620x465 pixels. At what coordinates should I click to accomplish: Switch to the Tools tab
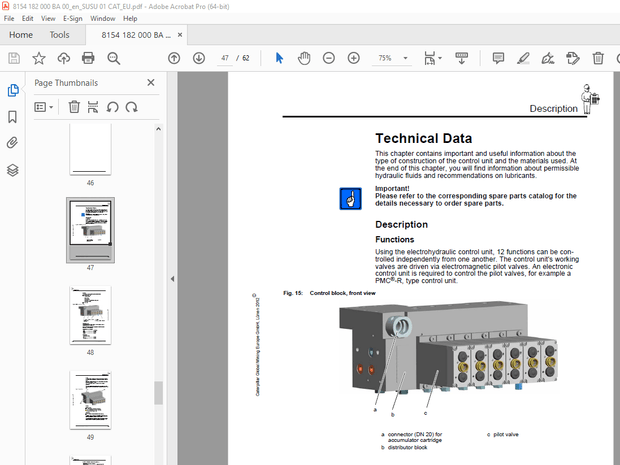pyautogui.click(x=59, y=35)
